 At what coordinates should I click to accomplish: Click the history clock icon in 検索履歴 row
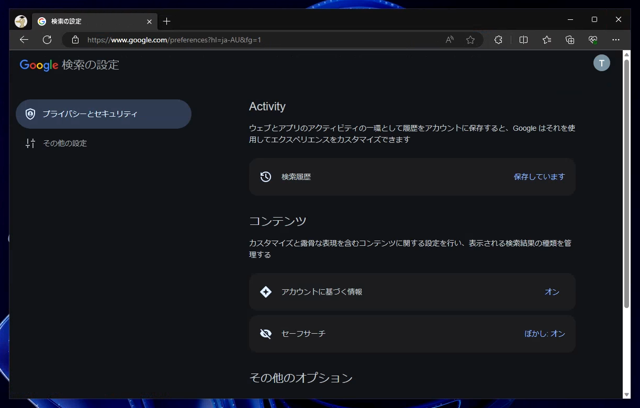(266, 177)
